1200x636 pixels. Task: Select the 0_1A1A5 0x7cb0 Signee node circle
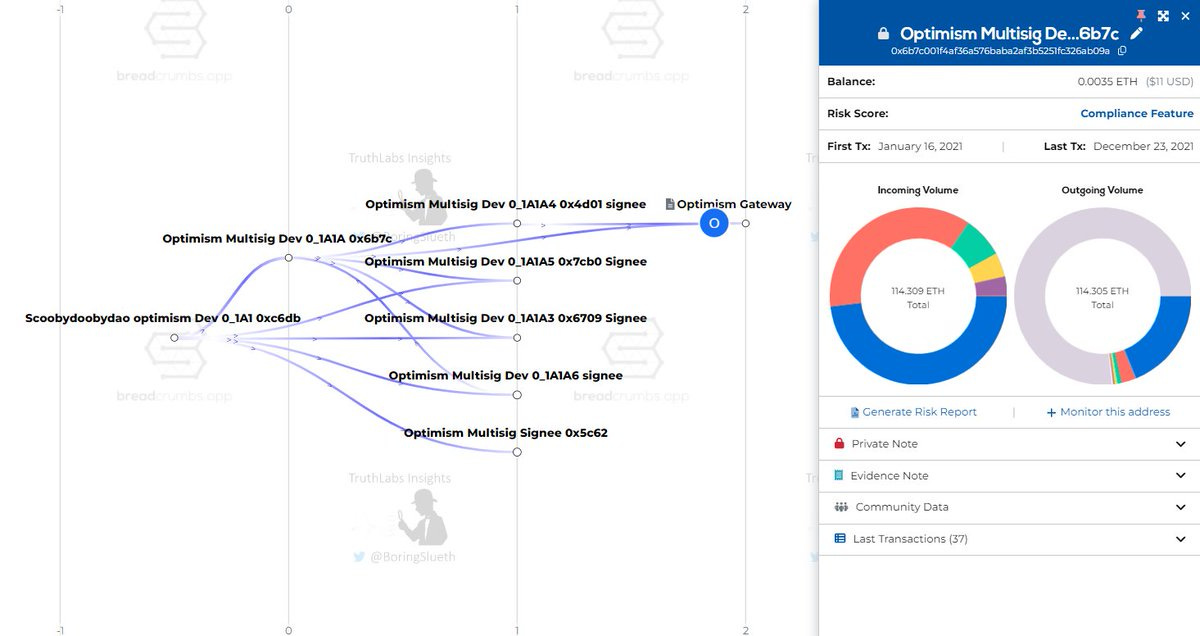click(517, 281)
